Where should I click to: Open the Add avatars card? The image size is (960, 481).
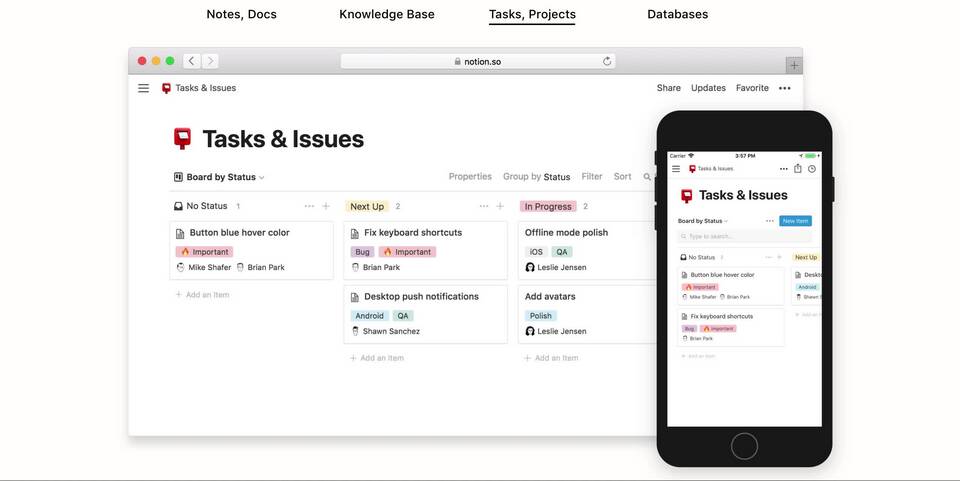(588, 314)
